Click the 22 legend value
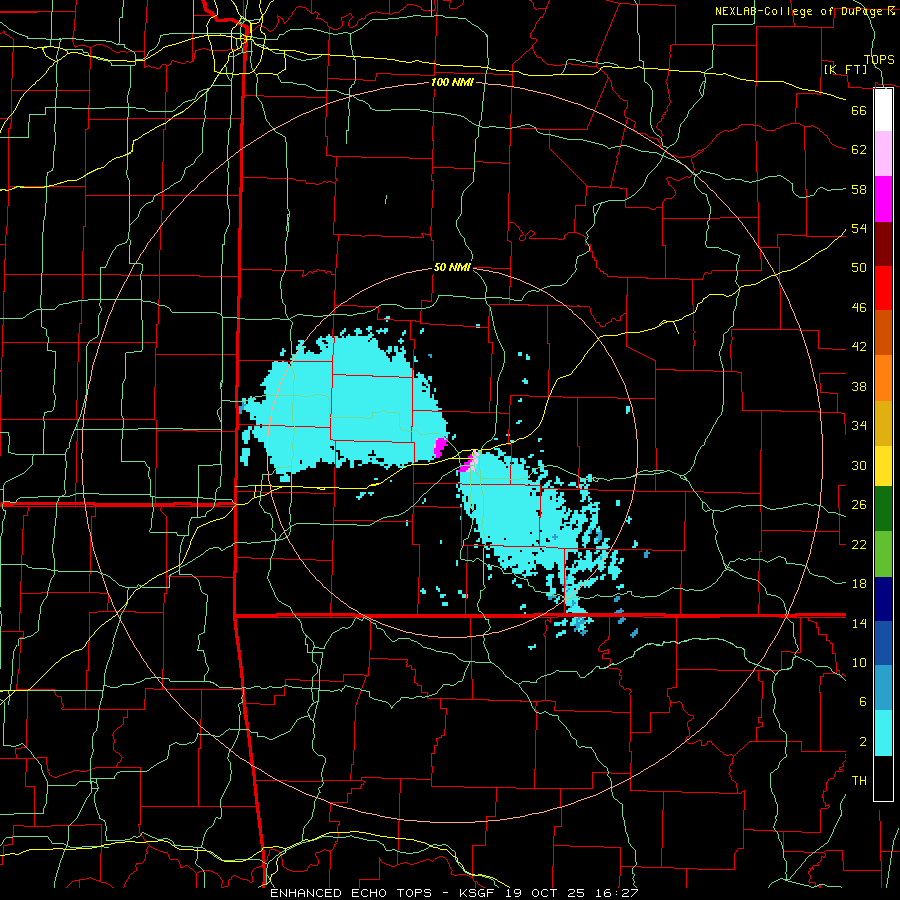 (x=859, y=544)
